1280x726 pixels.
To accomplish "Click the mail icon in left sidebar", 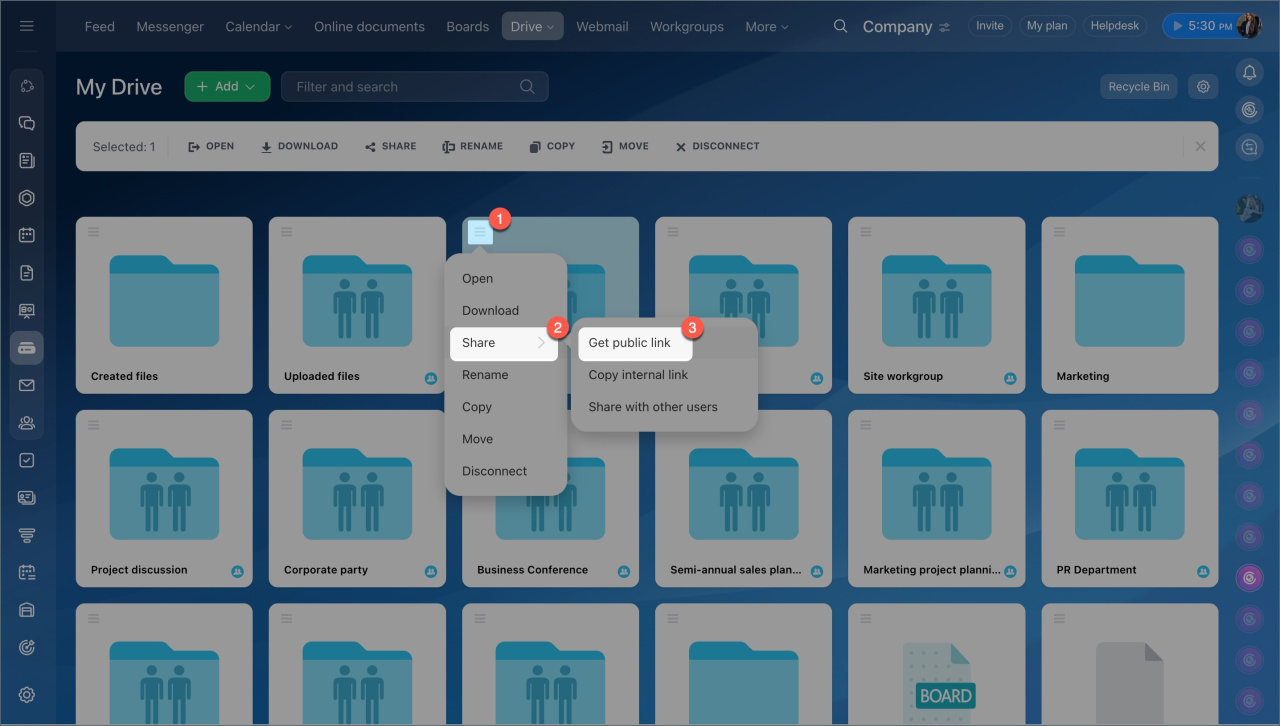I will point(27,385).
